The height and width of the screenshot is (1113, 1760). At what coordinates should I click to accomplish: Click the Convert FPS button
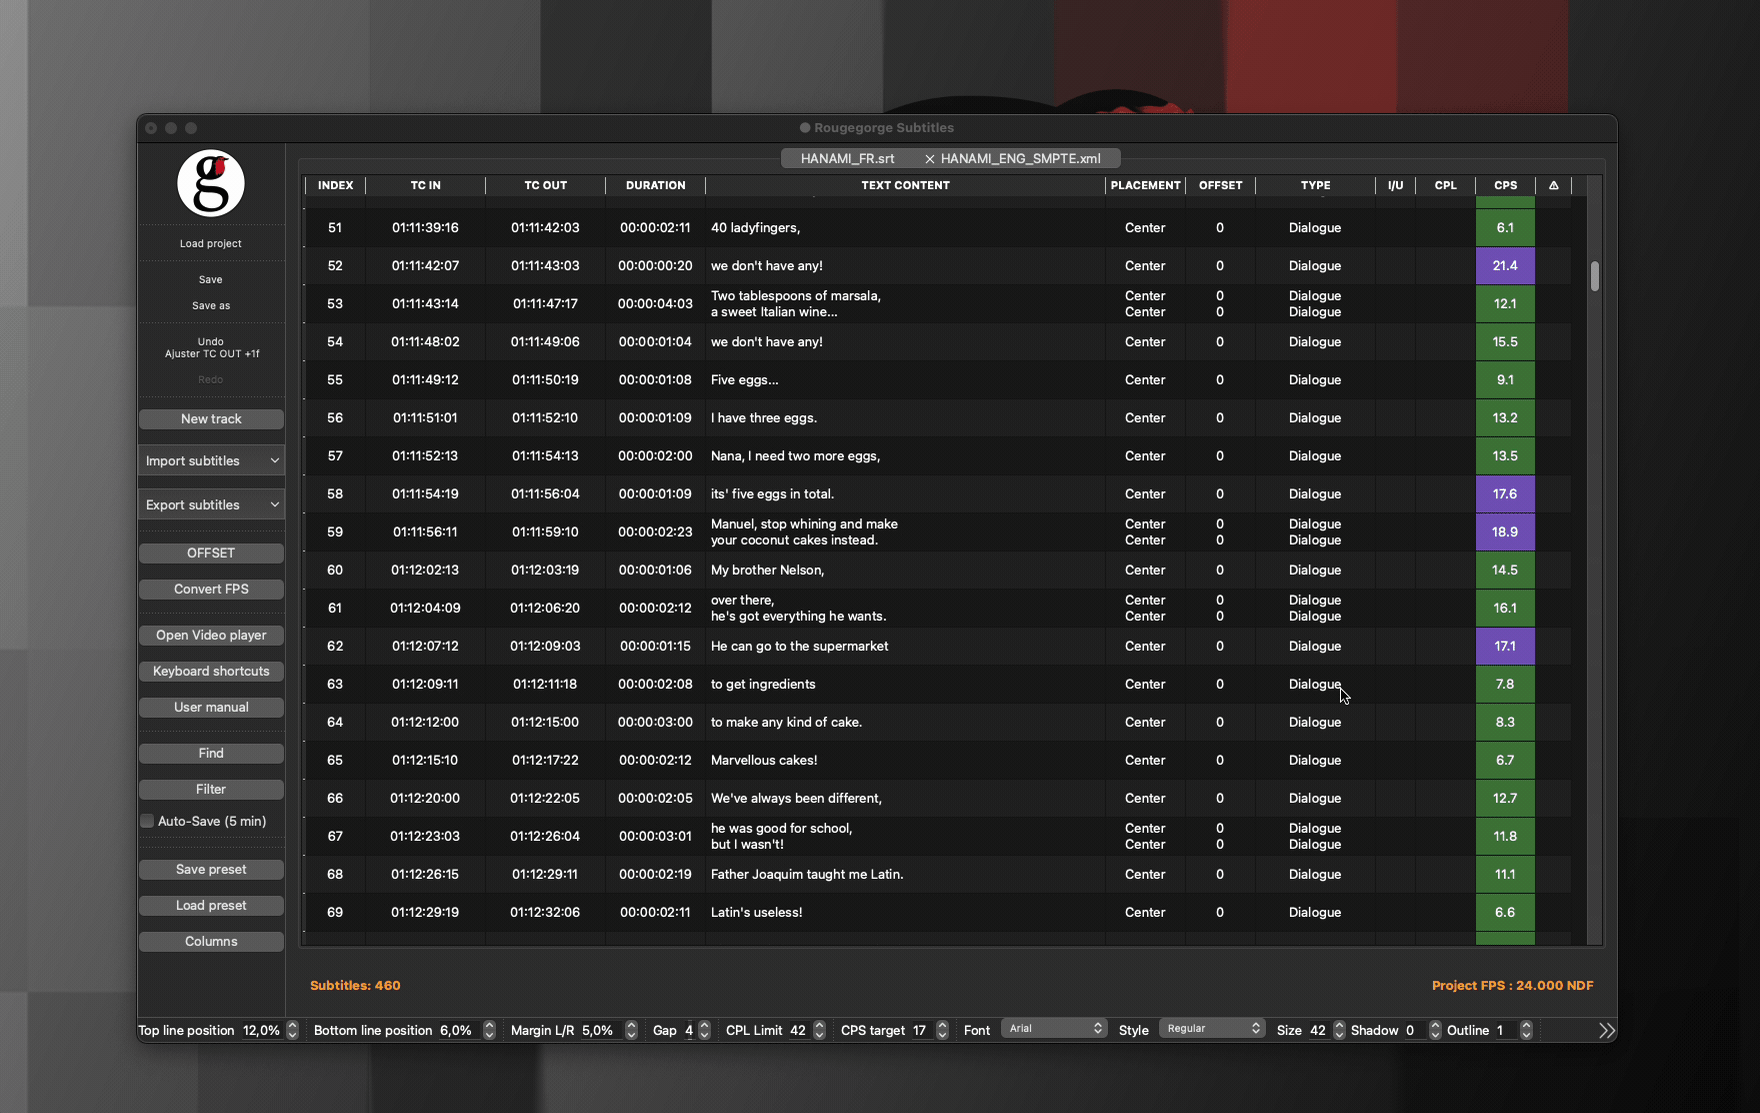211,589
